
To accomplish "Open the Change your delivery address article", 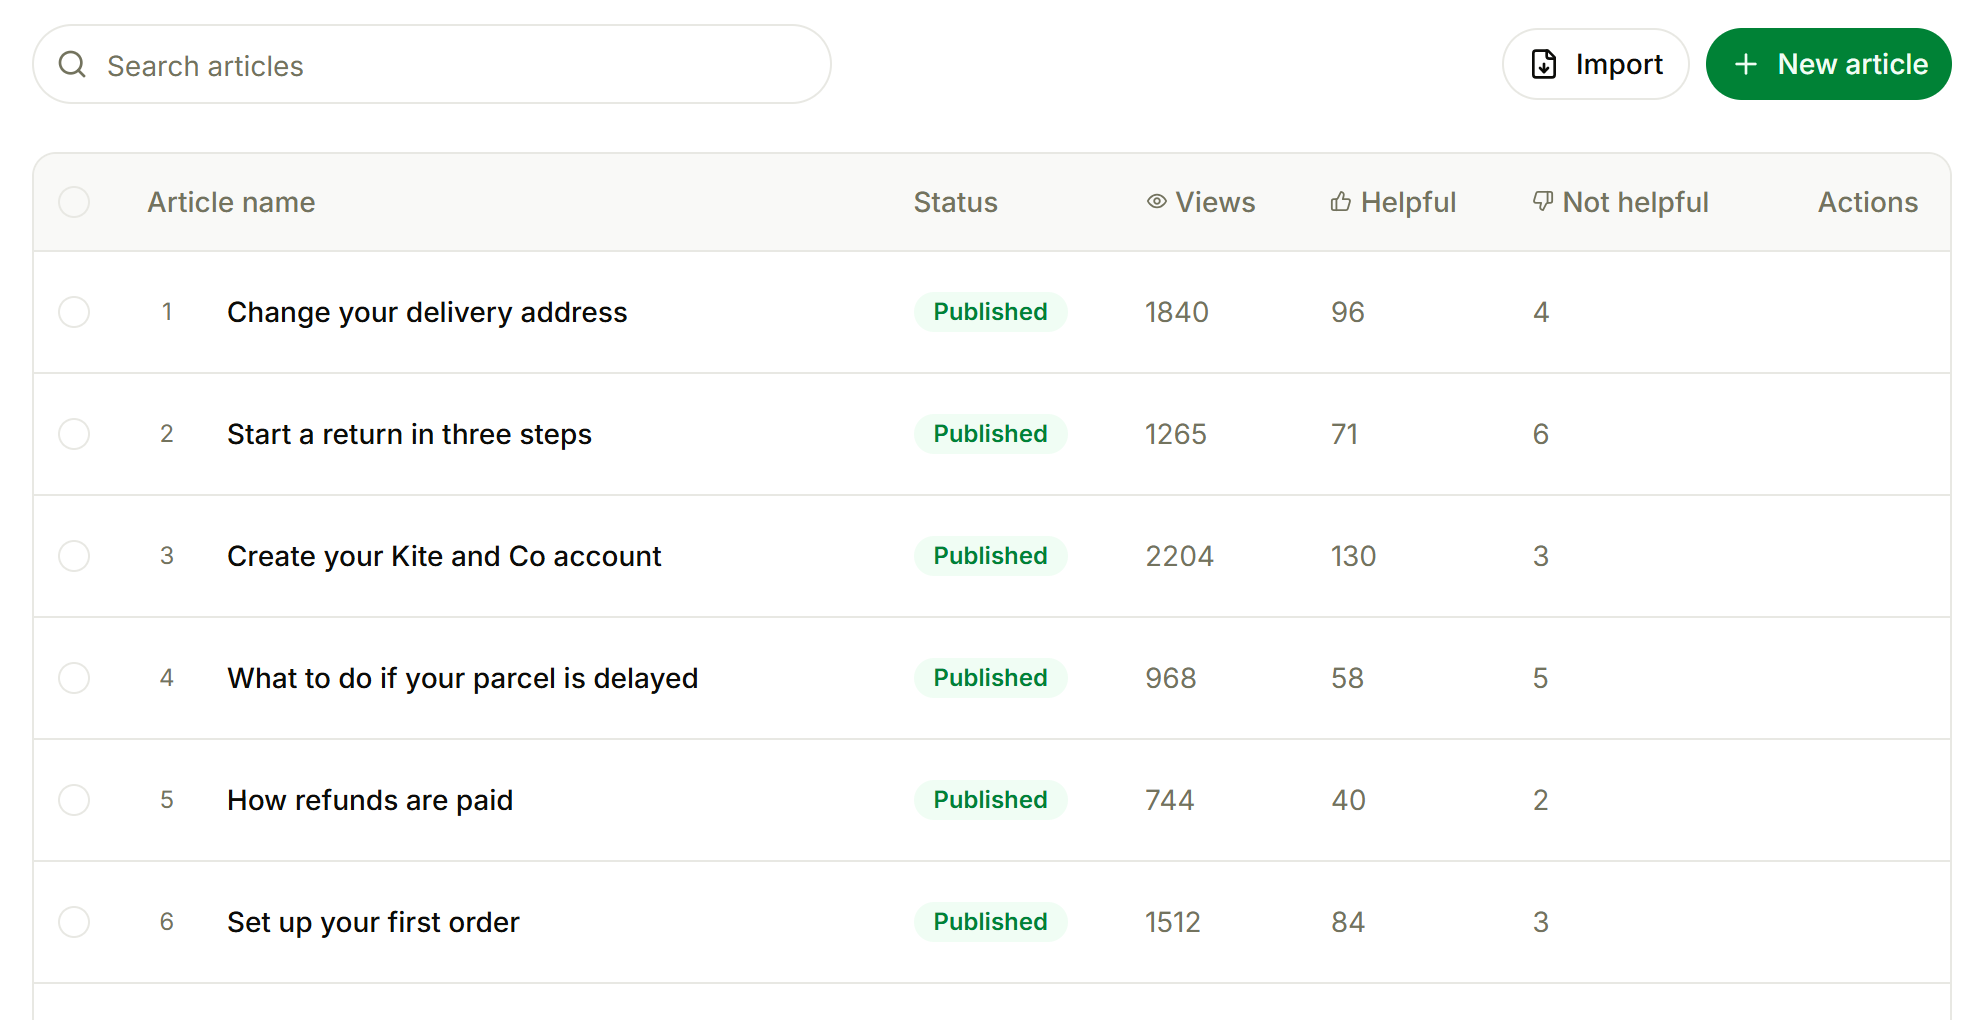I will point(427,312).
